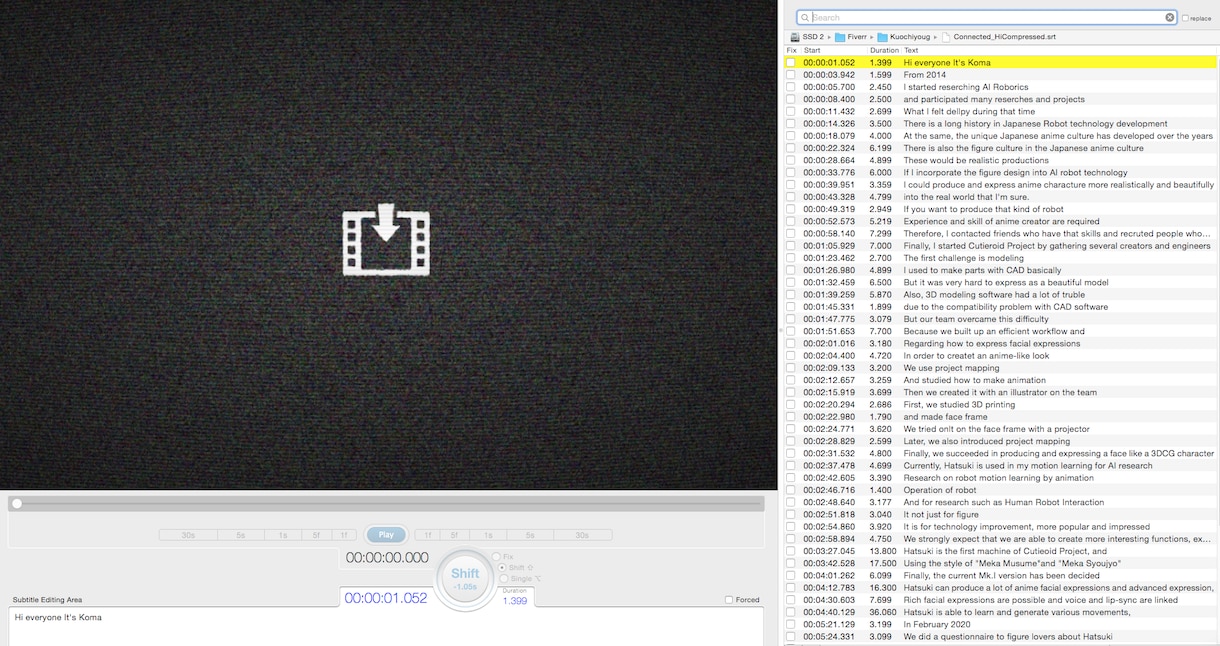The image size is (1220, 646).
Task: Step back 1 frame
Action: (344, 535)
